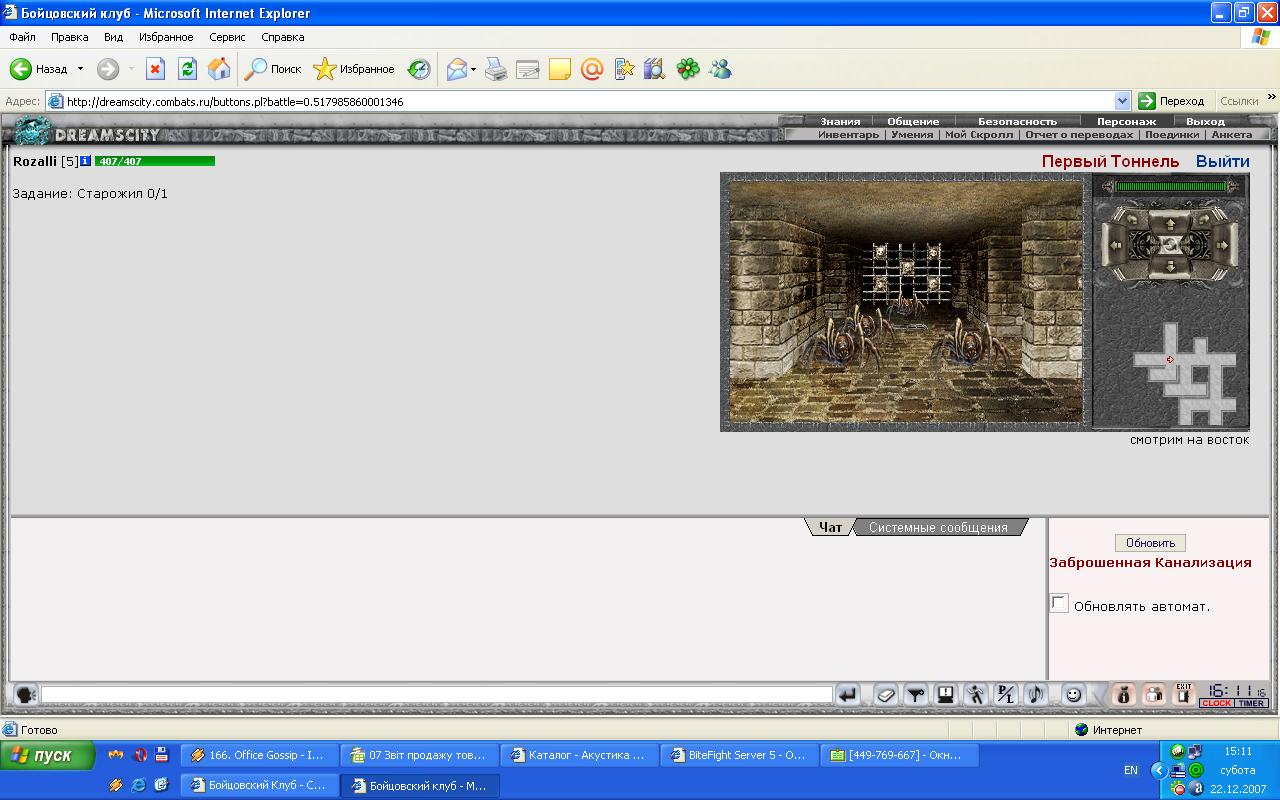Open the Файл menu
This screenshot has width=1280, height=800.
click(22, 37)
